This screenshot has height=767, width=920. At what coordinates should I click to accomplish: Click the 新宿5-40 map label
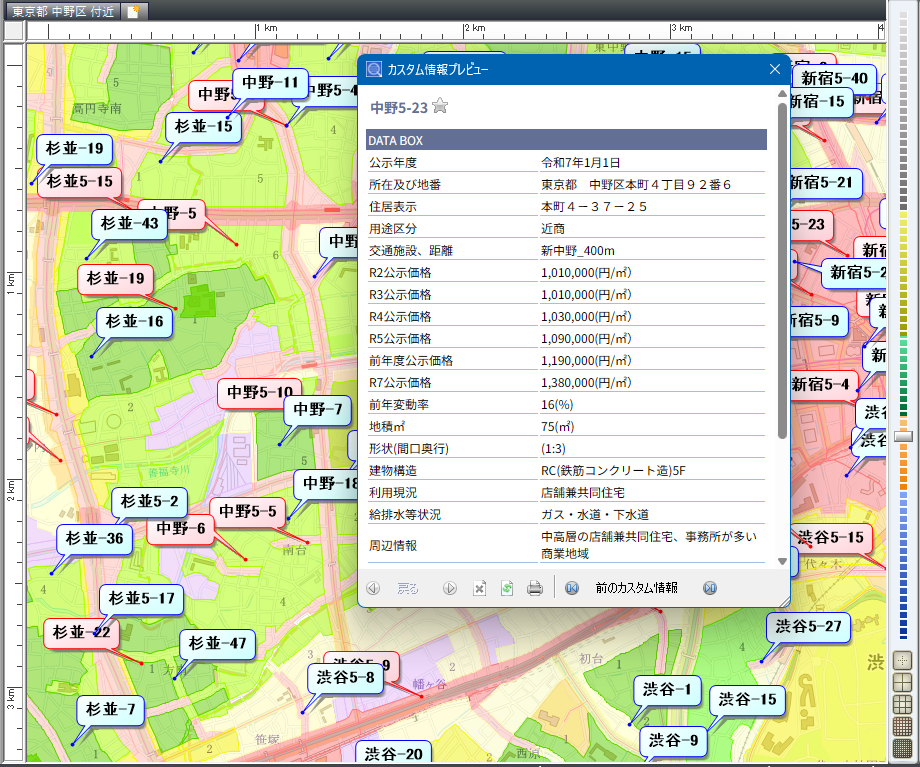tap(834, 79)
